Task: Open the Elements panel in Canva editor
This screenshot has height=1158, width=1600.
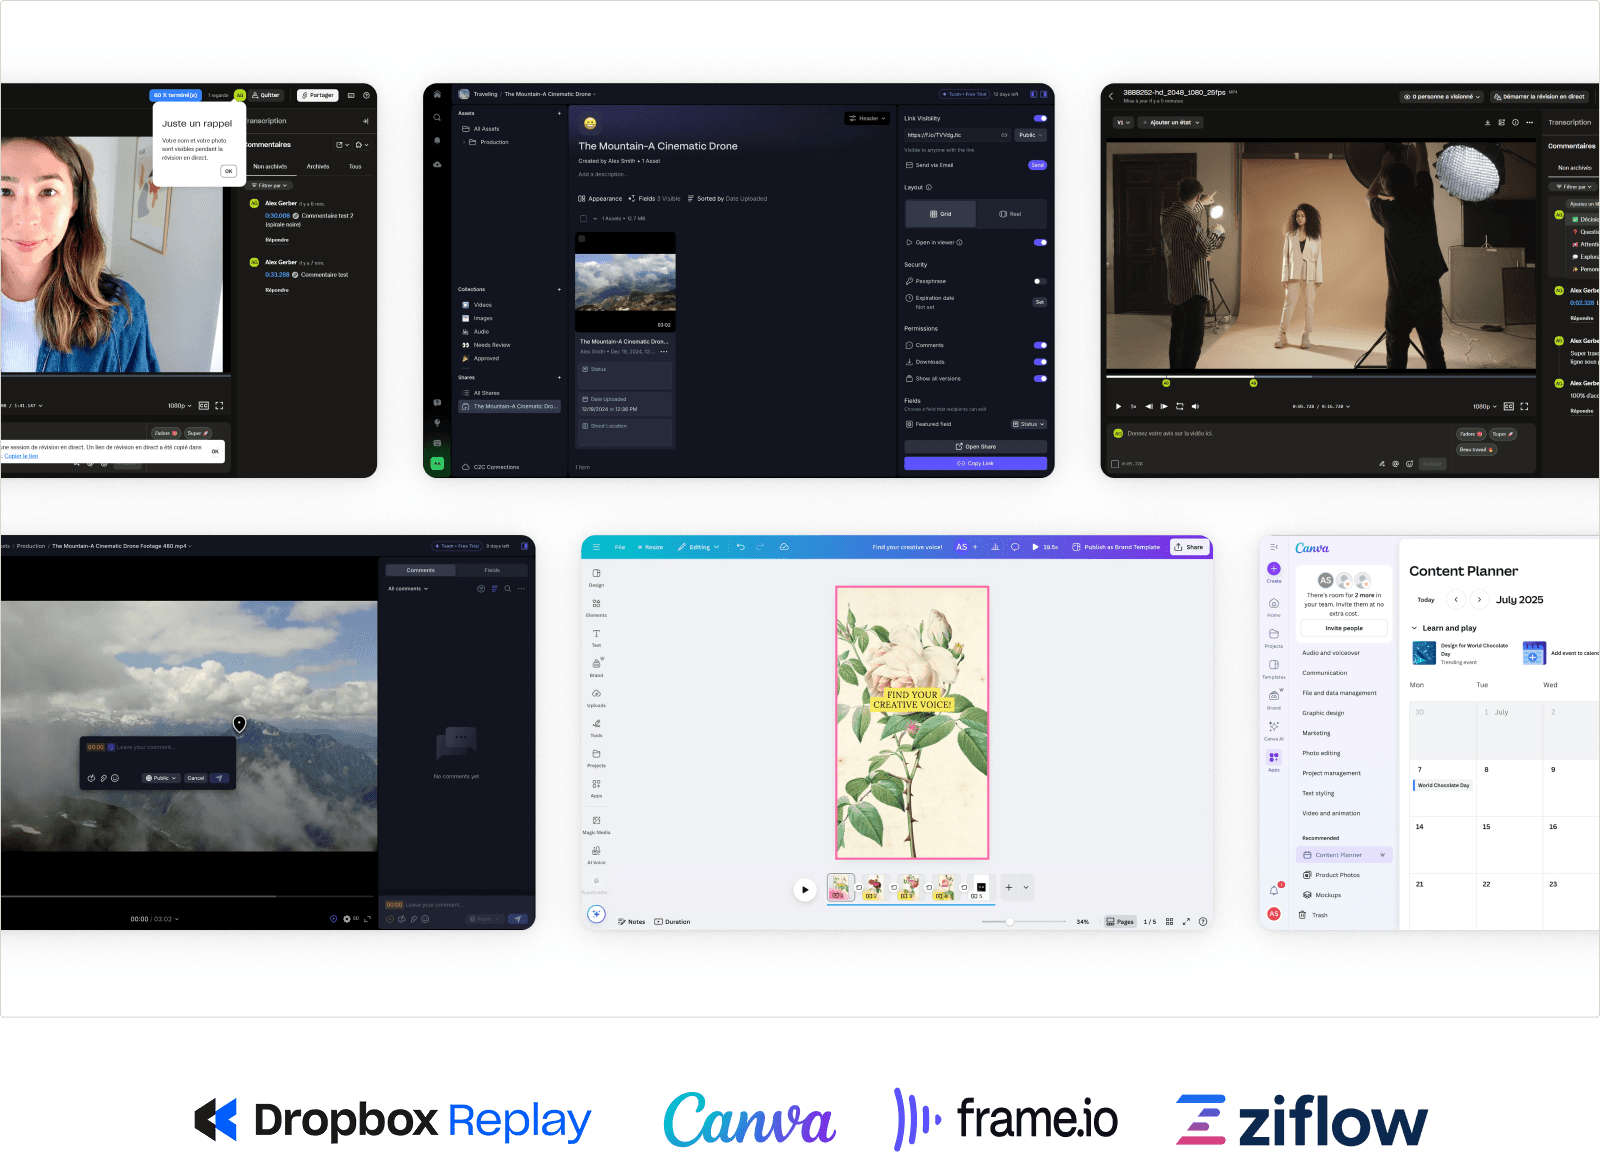Action: coord(596,607)
